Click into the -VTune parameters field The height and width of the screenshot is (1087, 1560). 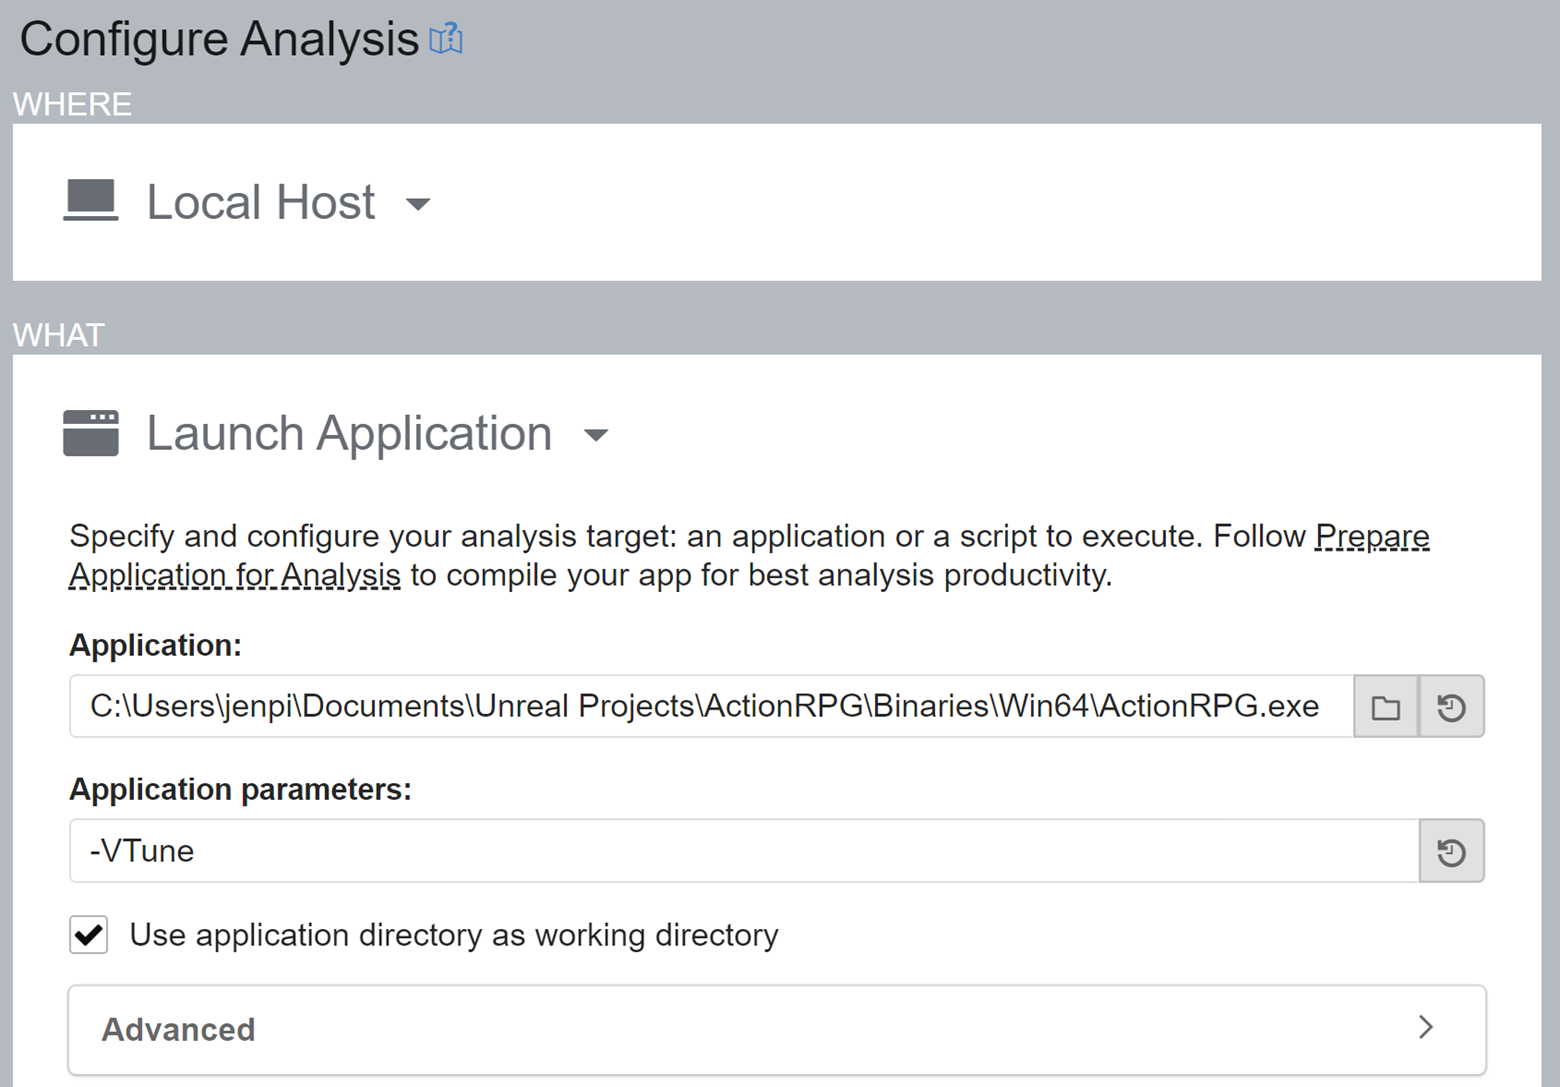[740, 851]
